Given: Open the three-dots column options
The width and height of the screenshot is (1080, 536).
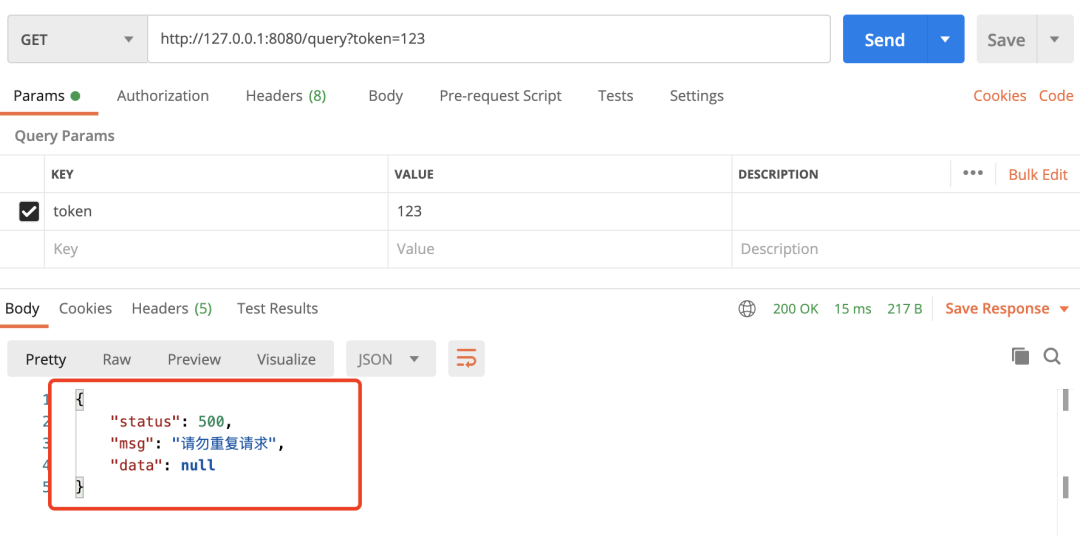Looking at the screenshot, I should coord(973,173).
